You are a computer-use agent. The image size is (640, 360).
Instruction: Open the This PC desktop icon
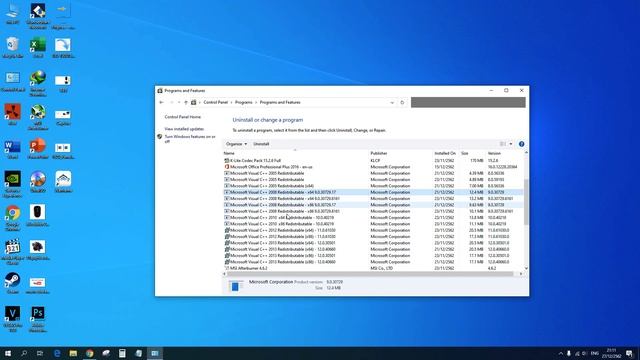13,13
